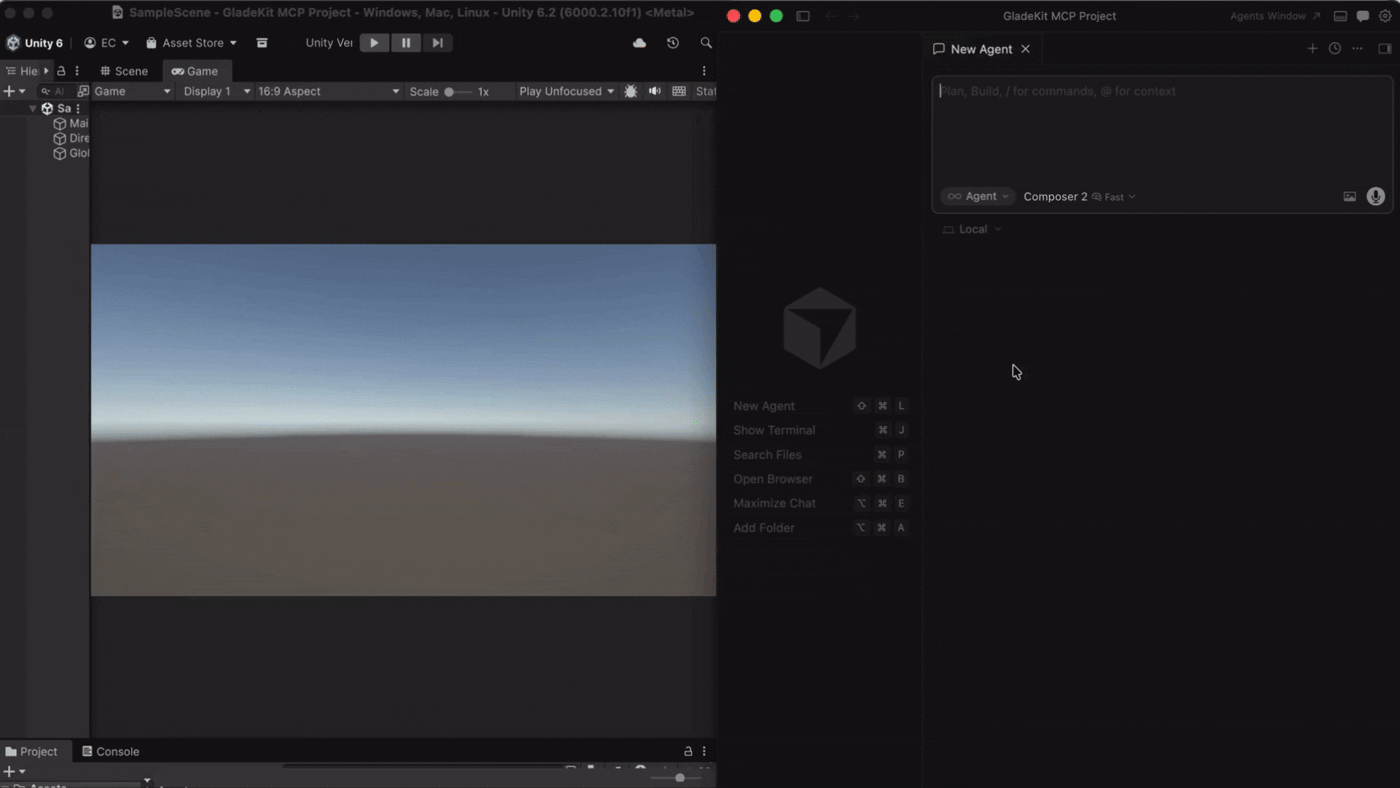Click the Agents Window link
The width and height of the screenshot is (1400, 788).
pyautogui.click(x=1275, y=16)
